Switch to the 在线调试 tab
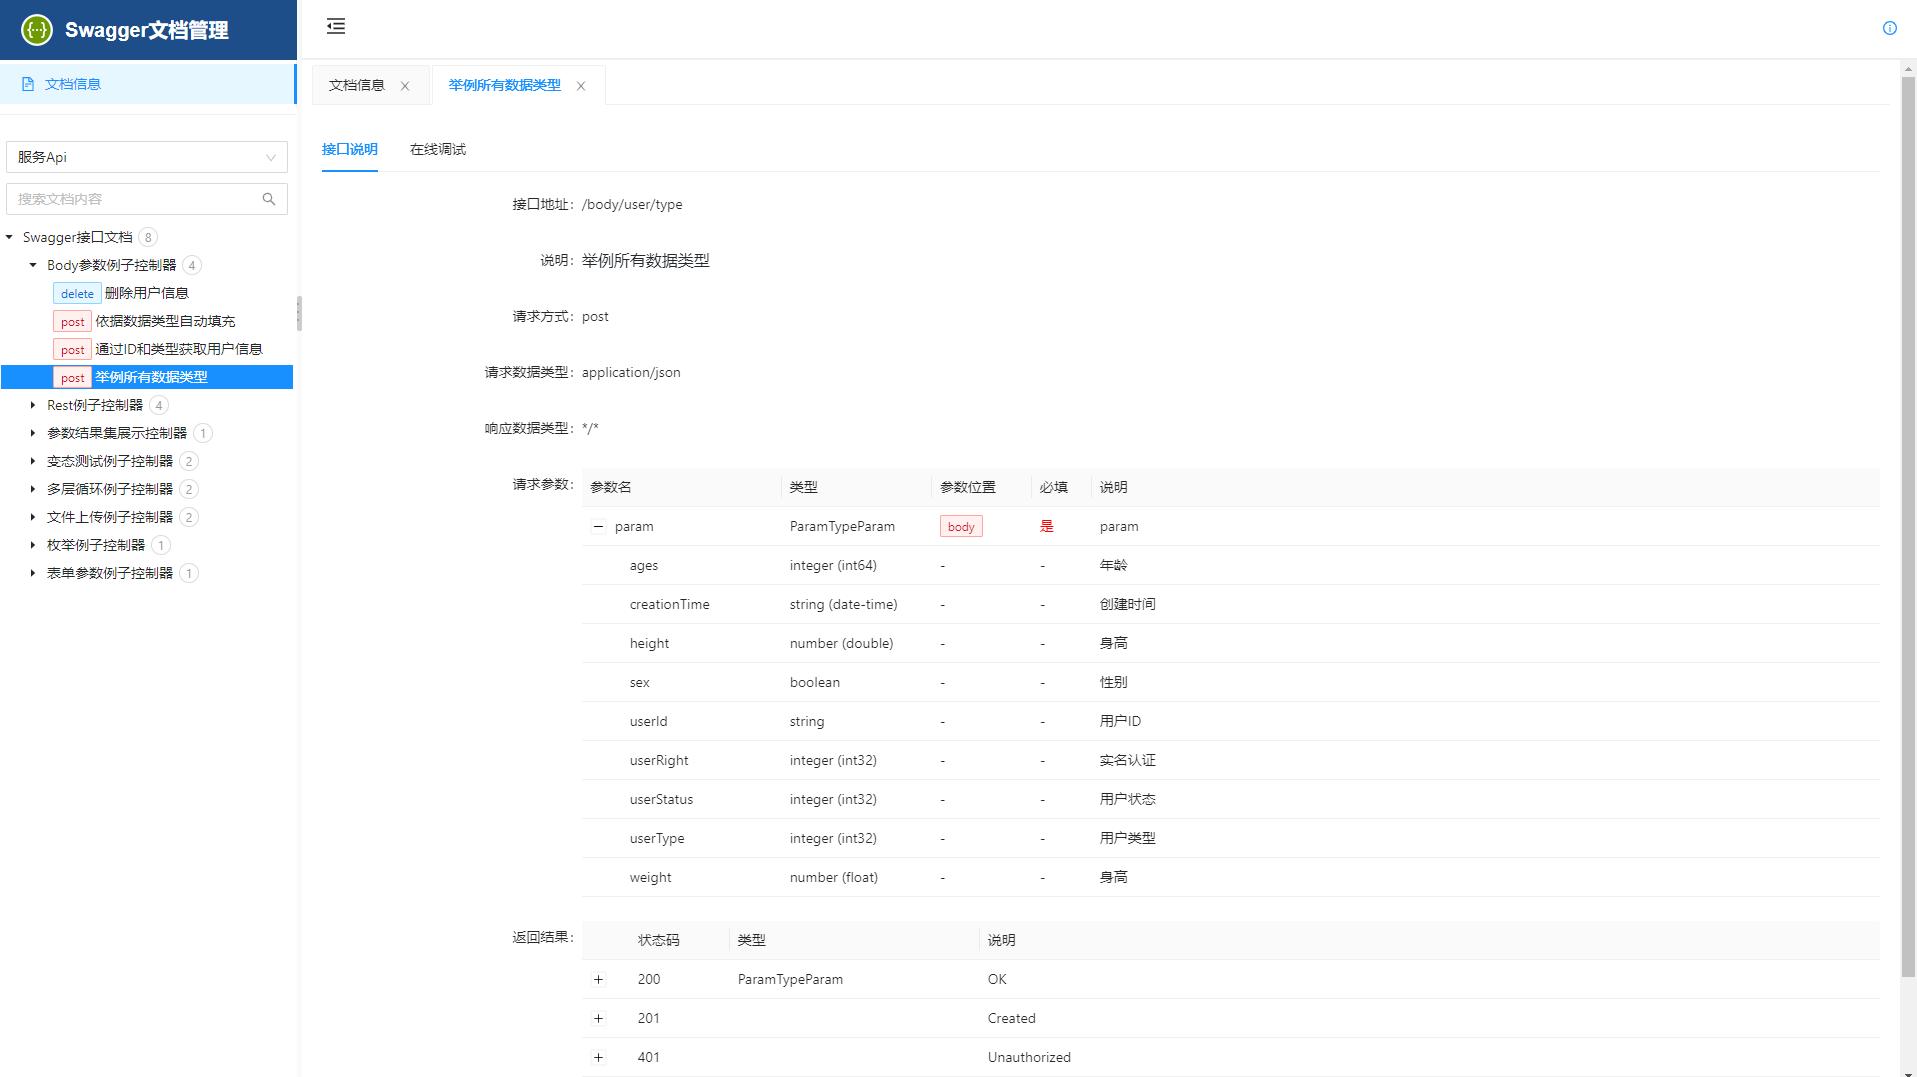 (437, 149)
